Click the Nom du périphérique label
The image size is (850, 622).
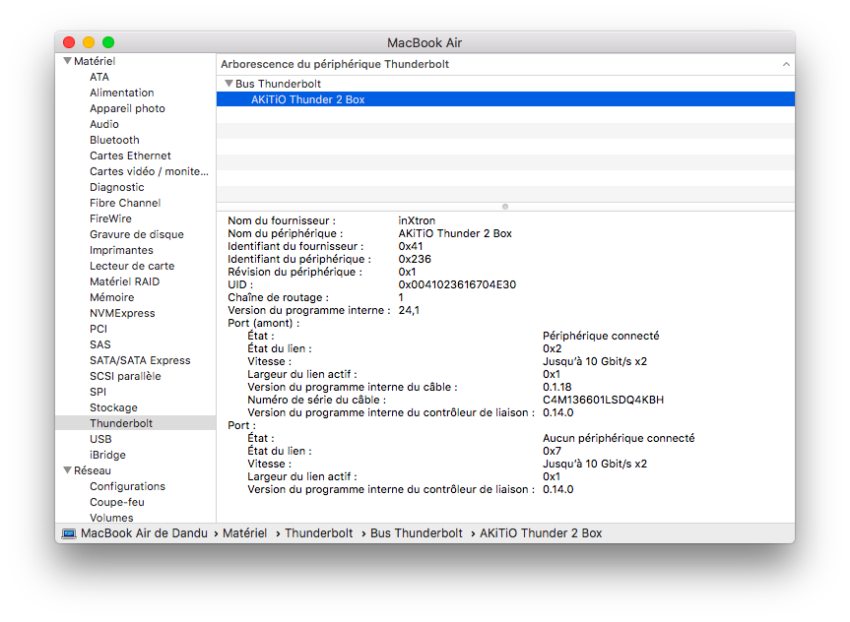click(285, 233)
